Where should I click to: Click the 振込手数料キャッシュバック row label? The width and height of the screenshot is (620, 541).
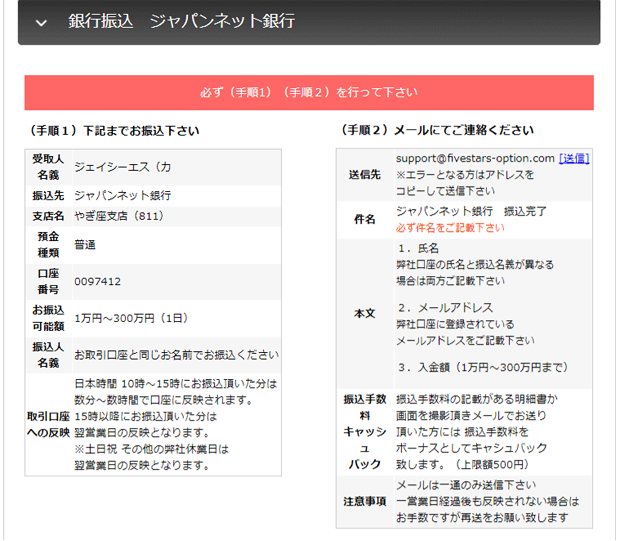[365, 431]
